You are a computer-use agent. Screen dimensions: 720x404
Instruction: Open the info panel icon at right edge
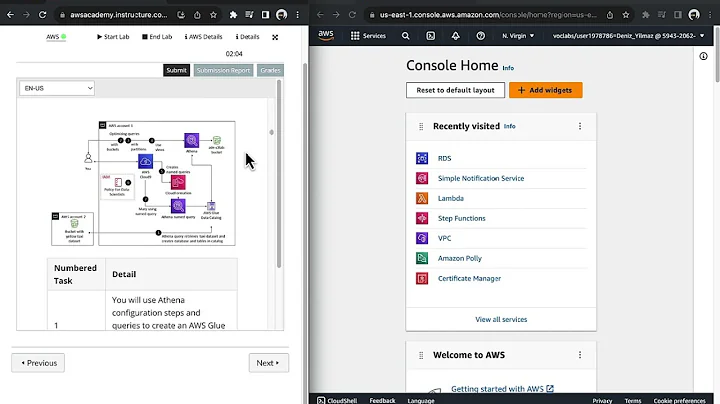pos(703,56)
